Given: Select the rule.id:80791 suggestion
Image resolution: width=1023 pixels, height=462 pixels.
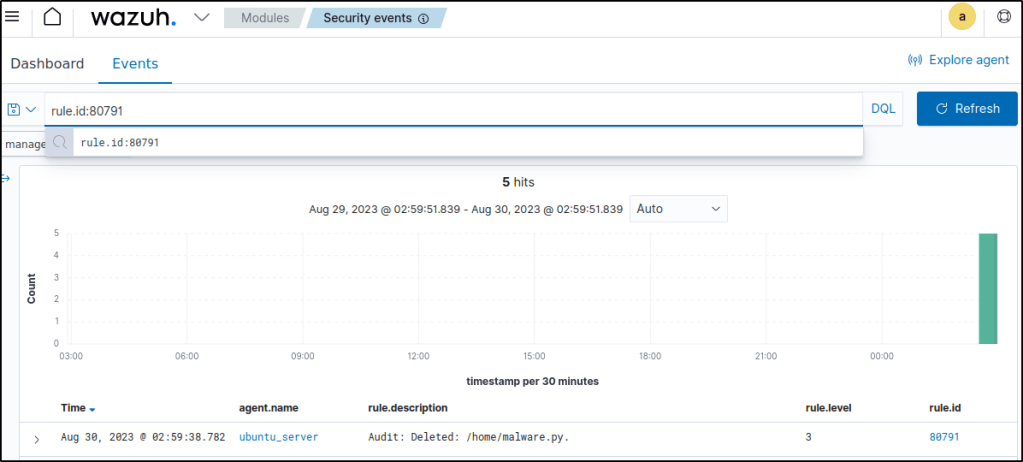Looking at the screenshot, I should click(120, 143).
